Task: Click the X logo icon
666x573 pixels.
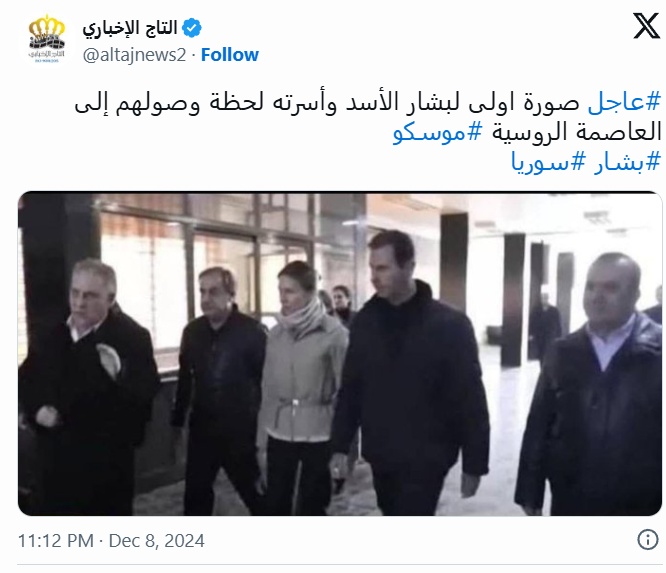Action: point(646,26)
